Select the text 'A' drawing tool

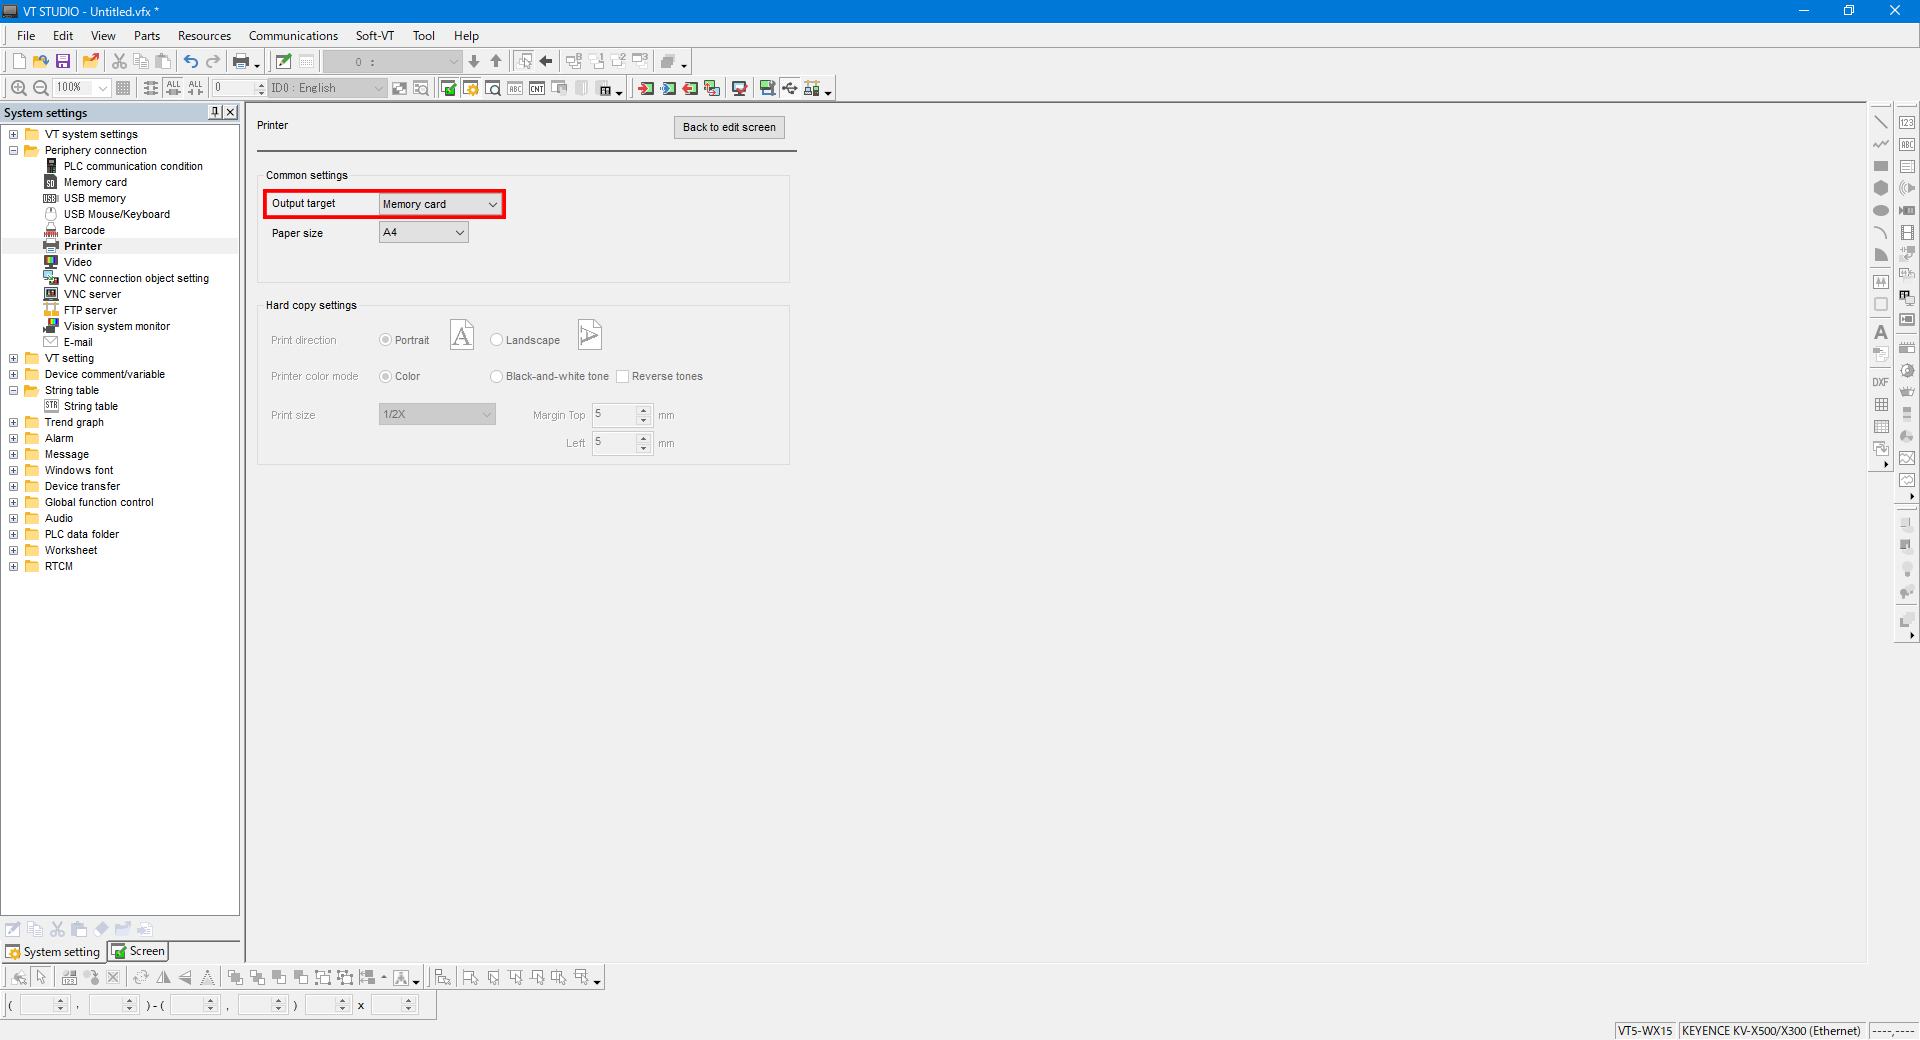(1880, 332)
